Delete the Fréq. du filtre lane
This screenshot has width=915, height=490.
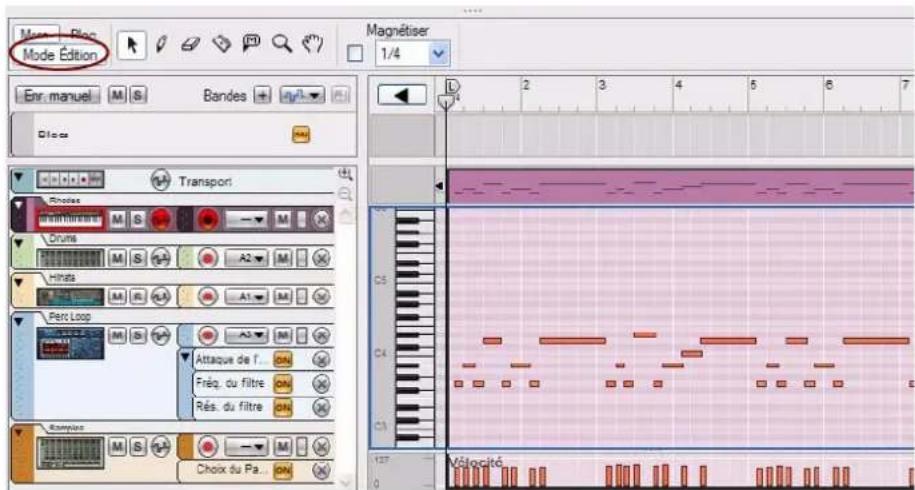[322, 383]
